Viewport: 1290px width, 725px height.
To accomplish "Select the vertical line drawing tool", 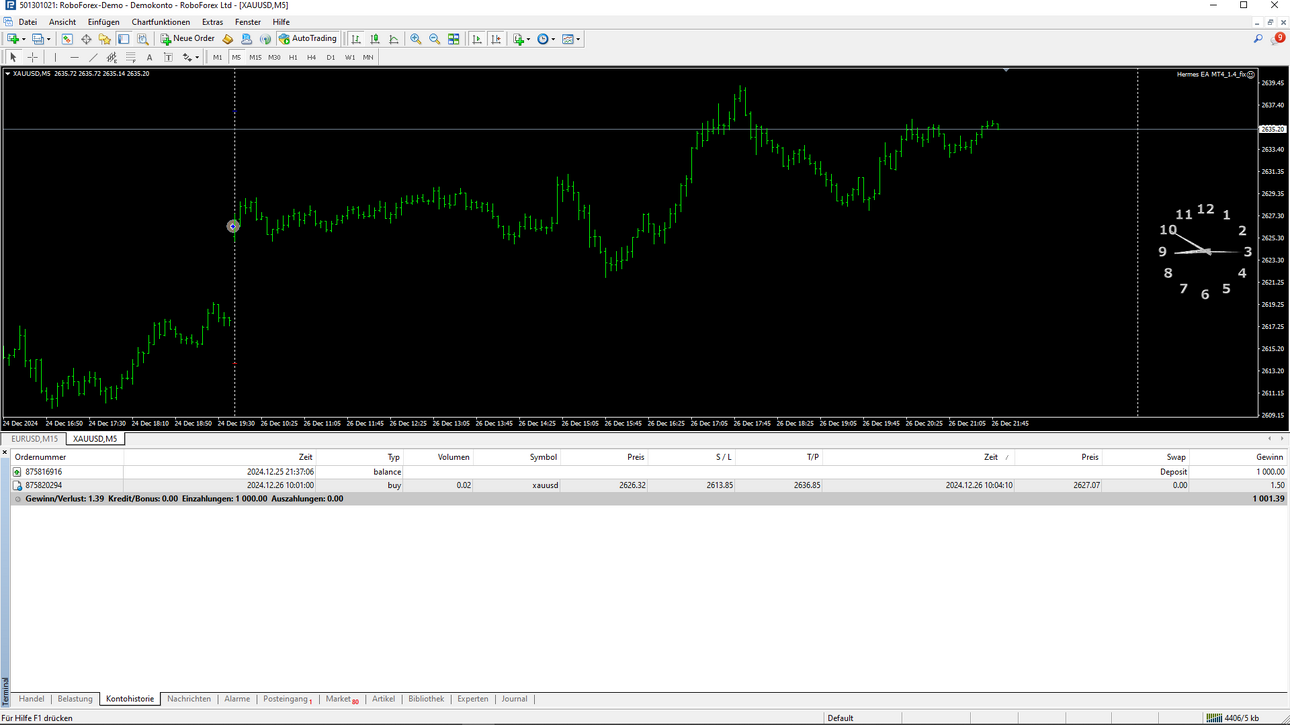I will 55,58.
